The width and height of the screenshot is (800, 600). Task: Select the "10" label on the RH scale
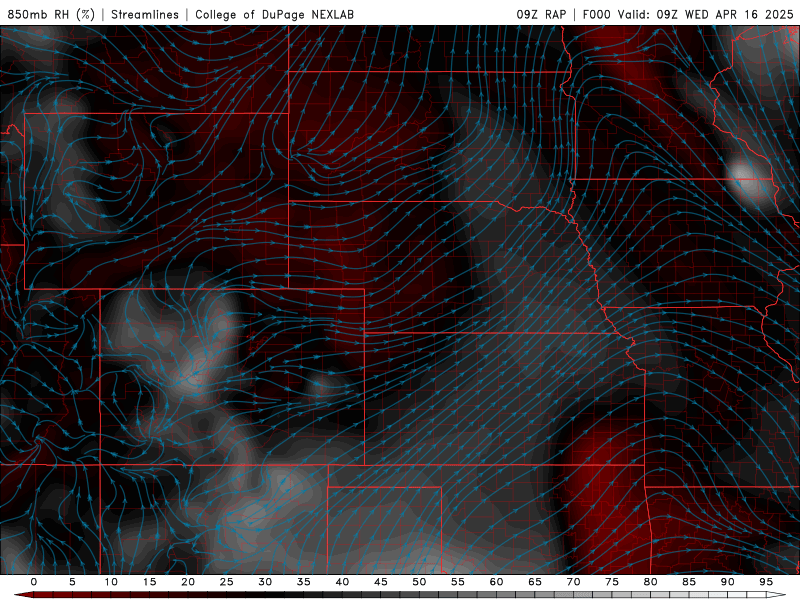111,582
